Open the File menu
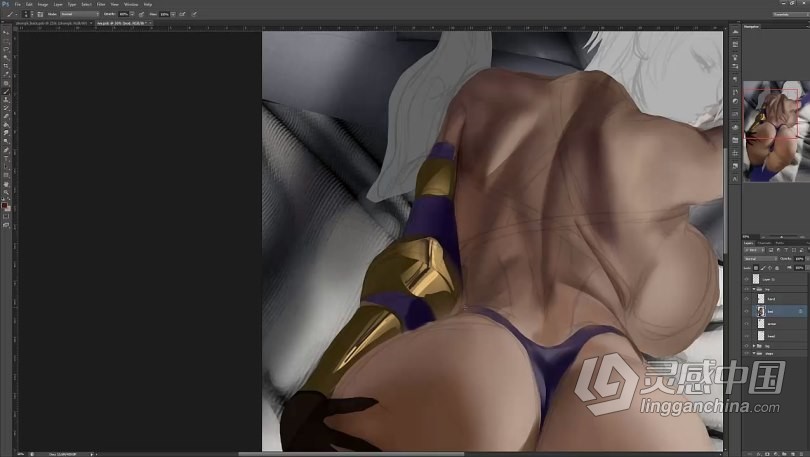Screen dimensions: 810x457 coord(18,4)
